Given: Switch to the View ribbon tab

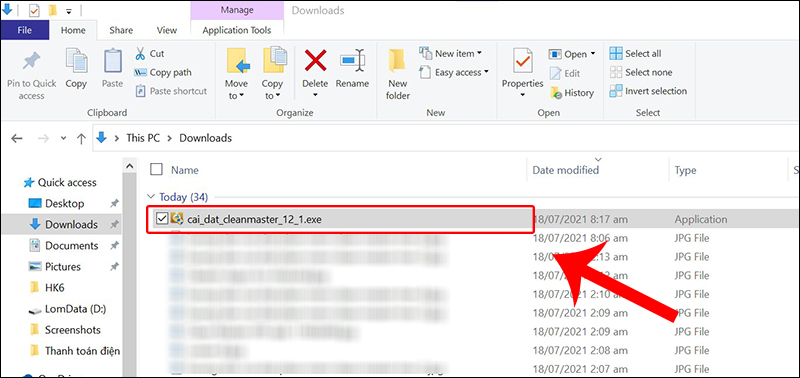Looking at the screenshot, I should click(166, 30).
